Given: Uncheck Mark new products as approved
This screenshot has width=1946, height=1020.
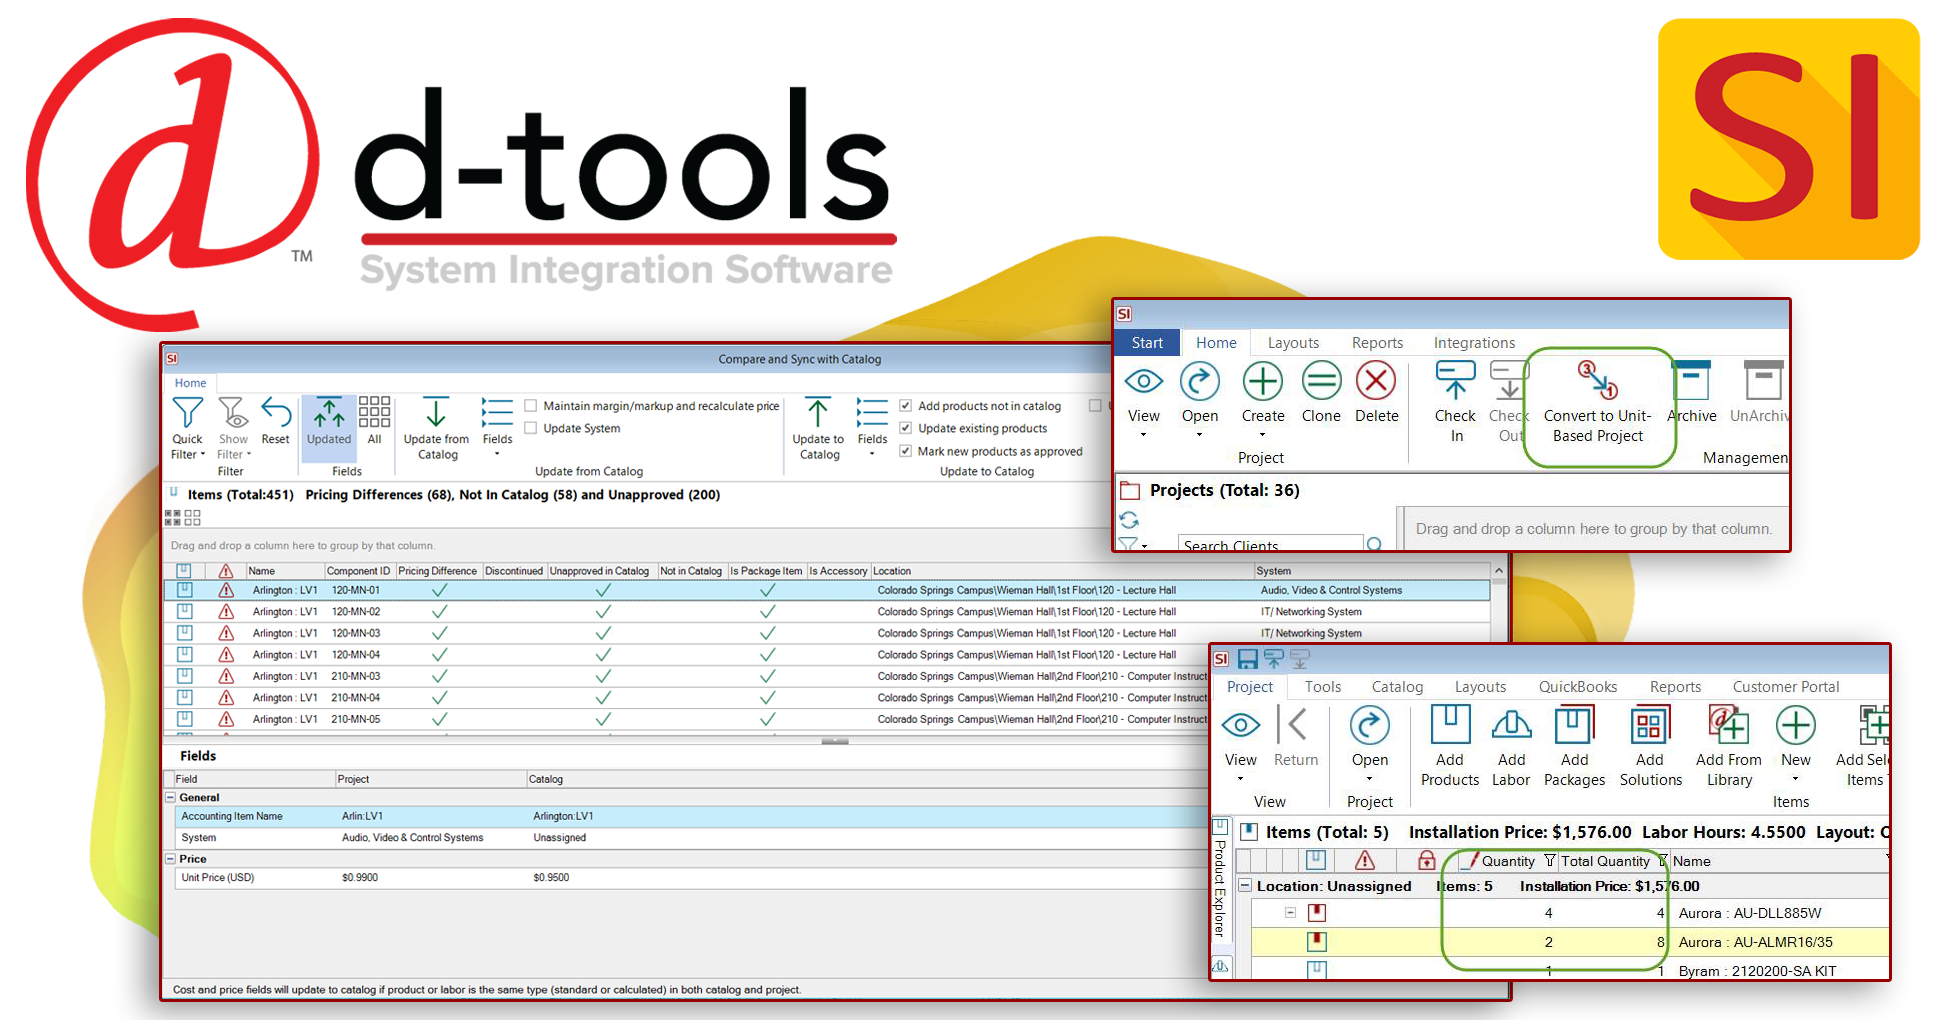Looking at the screenshot, I should pyautogui.click(x=904, y=451).
